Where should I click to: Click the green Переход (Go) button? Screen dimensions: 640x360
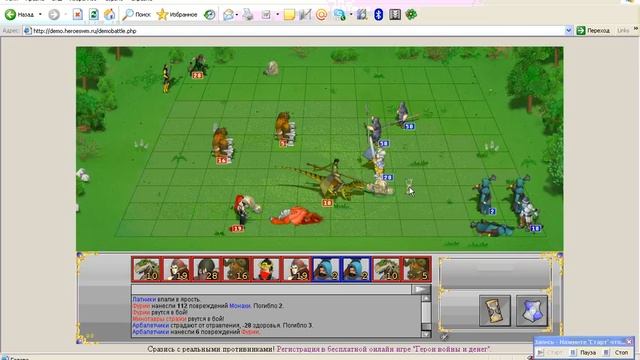(x=593, y=31)
